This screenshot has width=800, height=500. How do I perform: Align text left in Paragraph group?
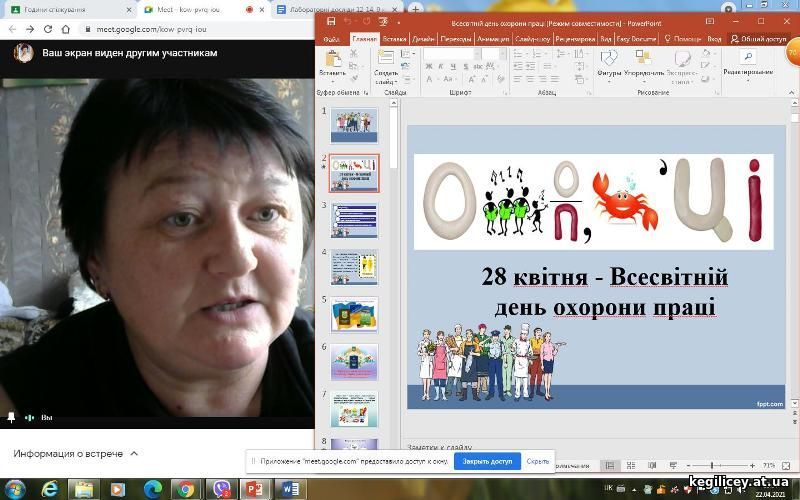tap(517, 79)
